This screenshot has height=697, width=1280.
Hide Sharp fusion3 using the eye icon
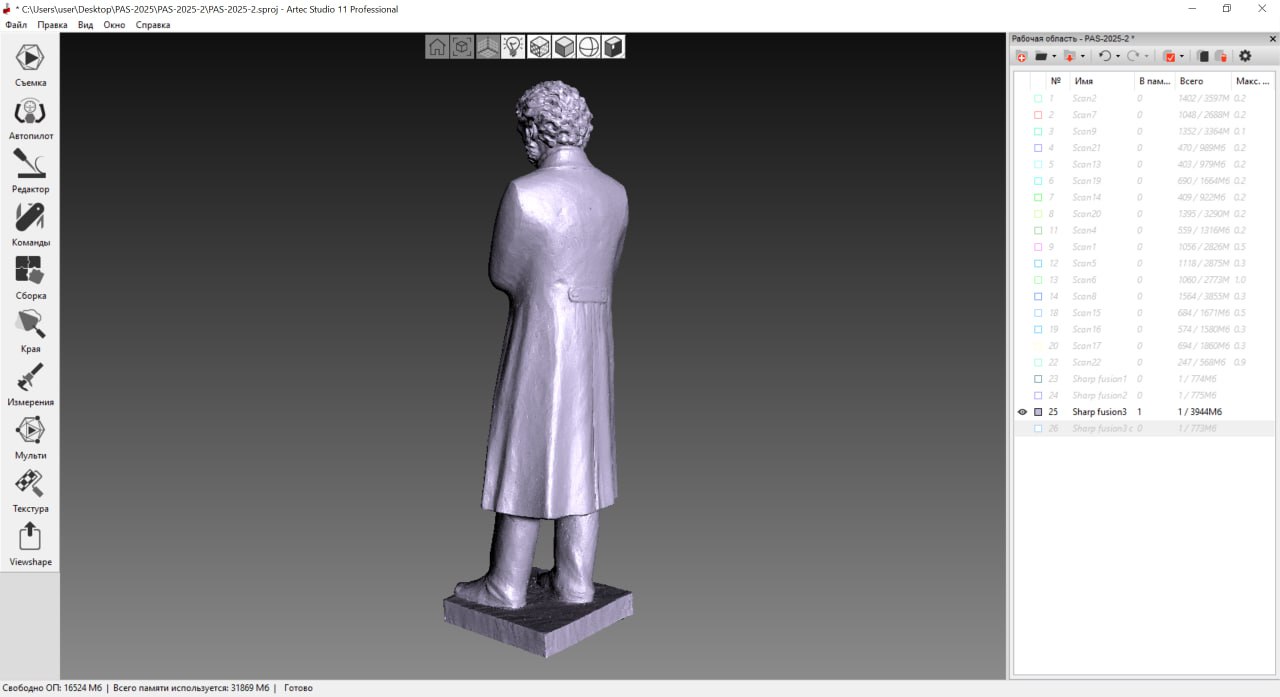(1022, 412)
